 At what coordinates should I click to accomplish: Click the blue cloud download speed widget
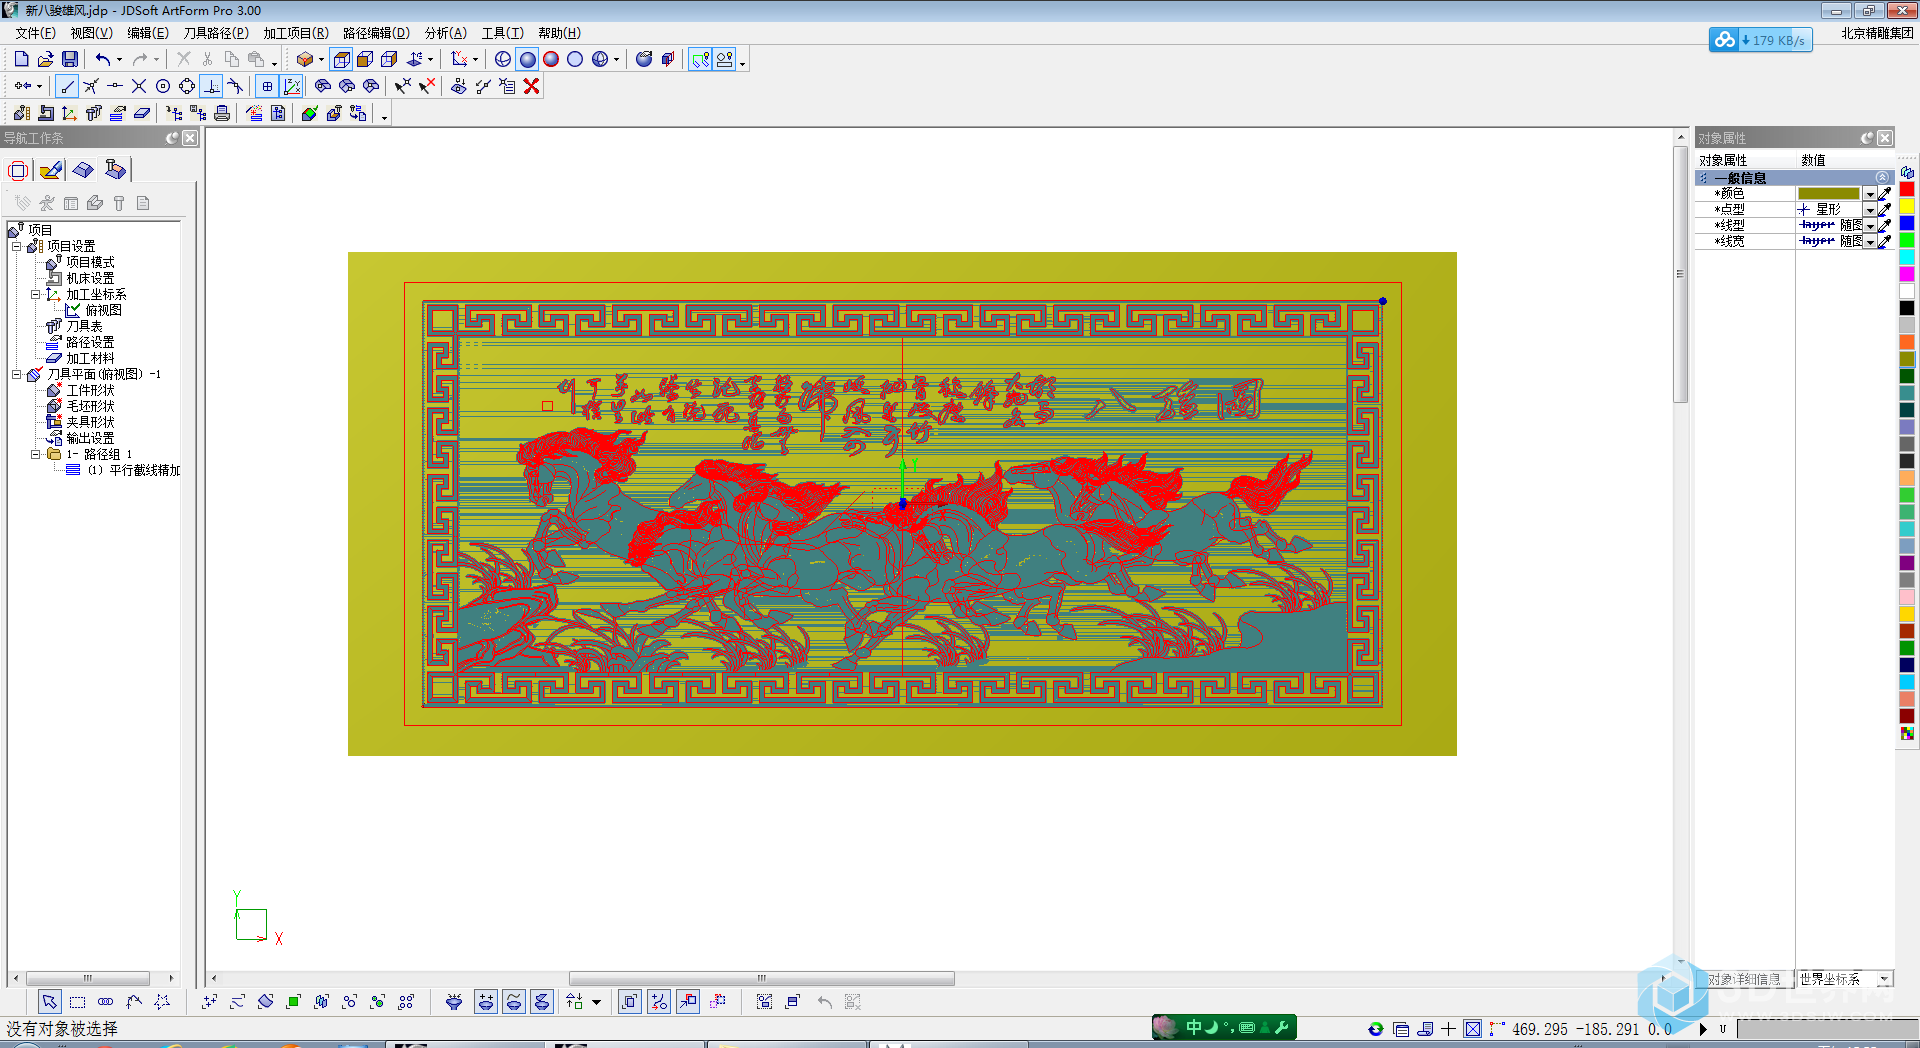[x=1760, y=40]
